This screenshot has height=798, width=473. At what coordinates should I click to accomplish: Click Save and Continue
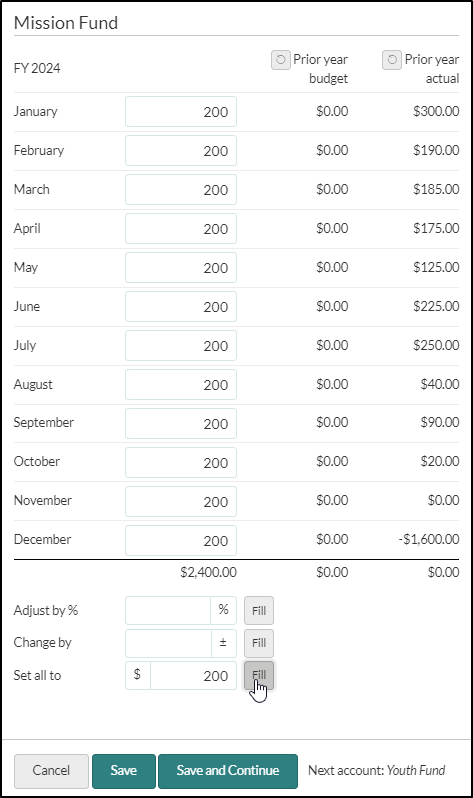pyautogui.click(x=228, y=771)
